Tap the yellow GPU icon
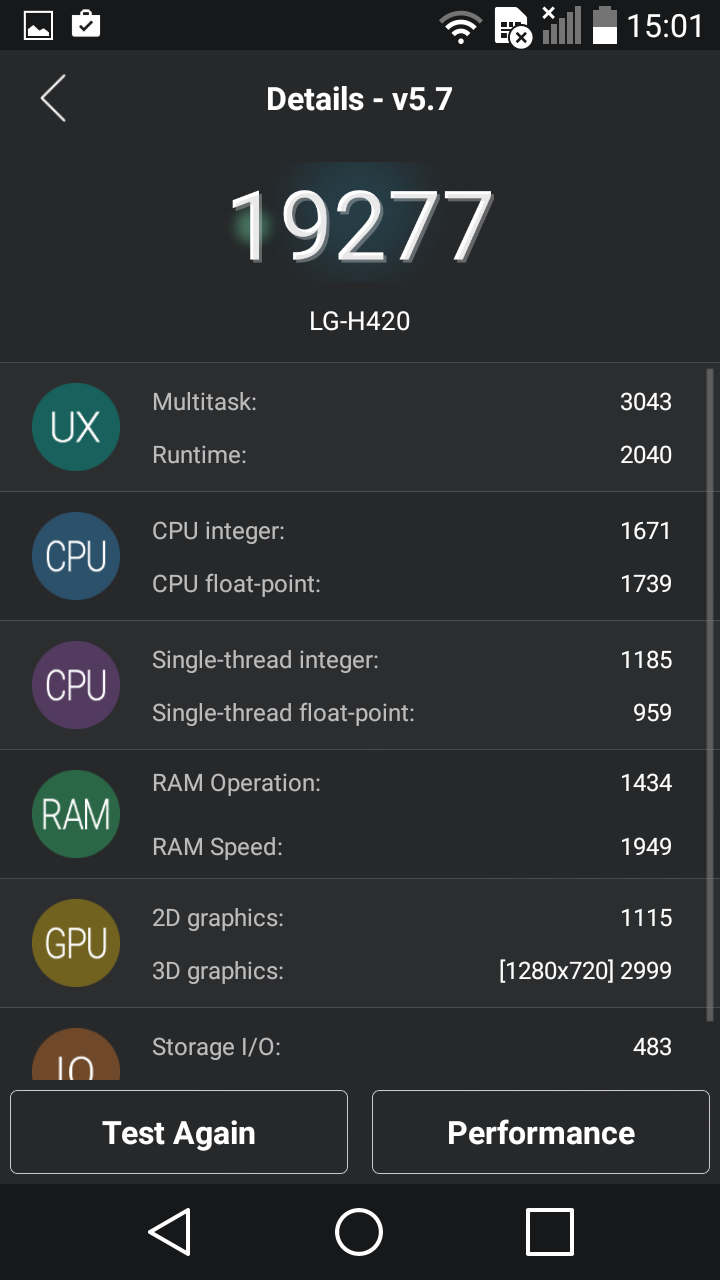 [76, 943]
